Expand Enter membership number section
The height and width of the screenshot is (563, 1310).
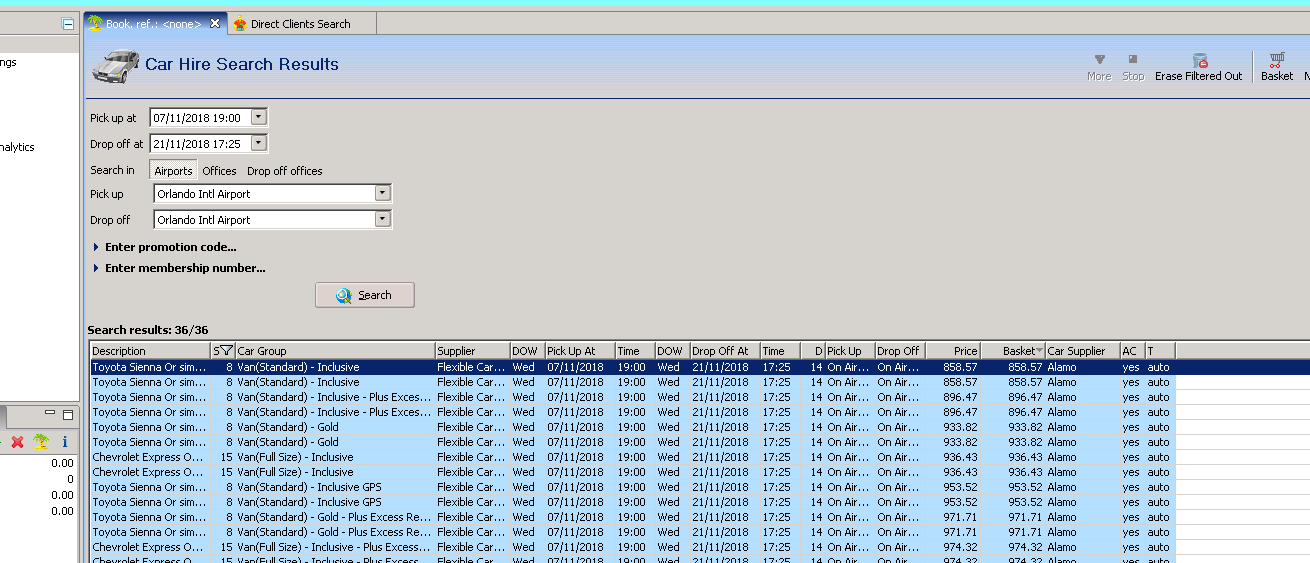[179, 268]
